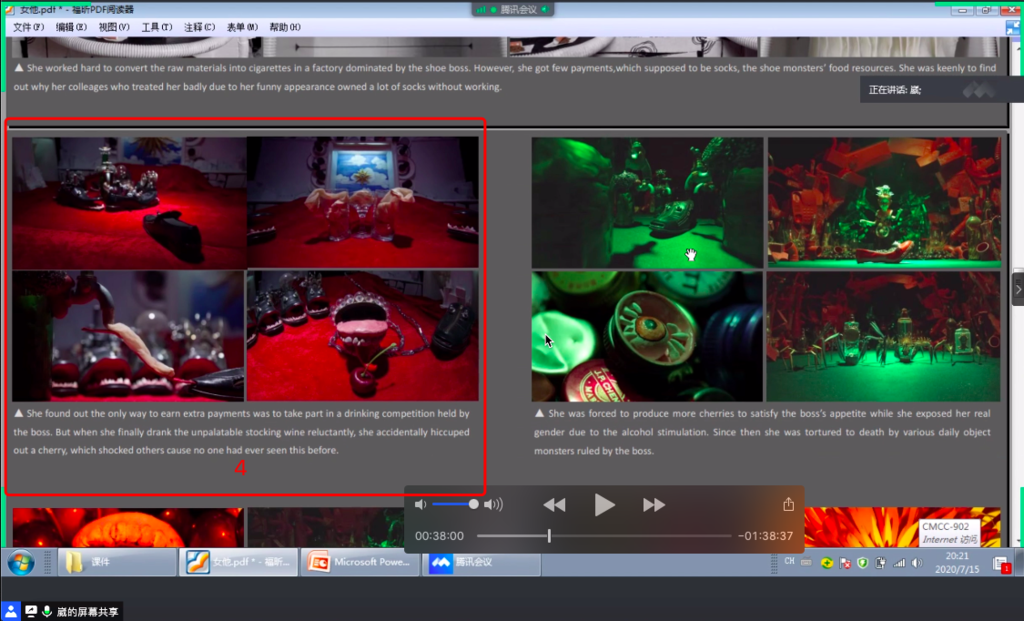
Task: Open the Windows Start menu
Action: pyautogui.click(x=21, y=562)
